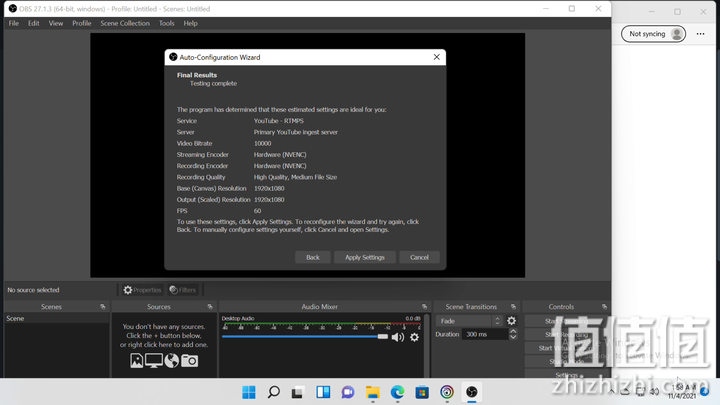Open Desktop Audio gear settings

tap(414, 337)
